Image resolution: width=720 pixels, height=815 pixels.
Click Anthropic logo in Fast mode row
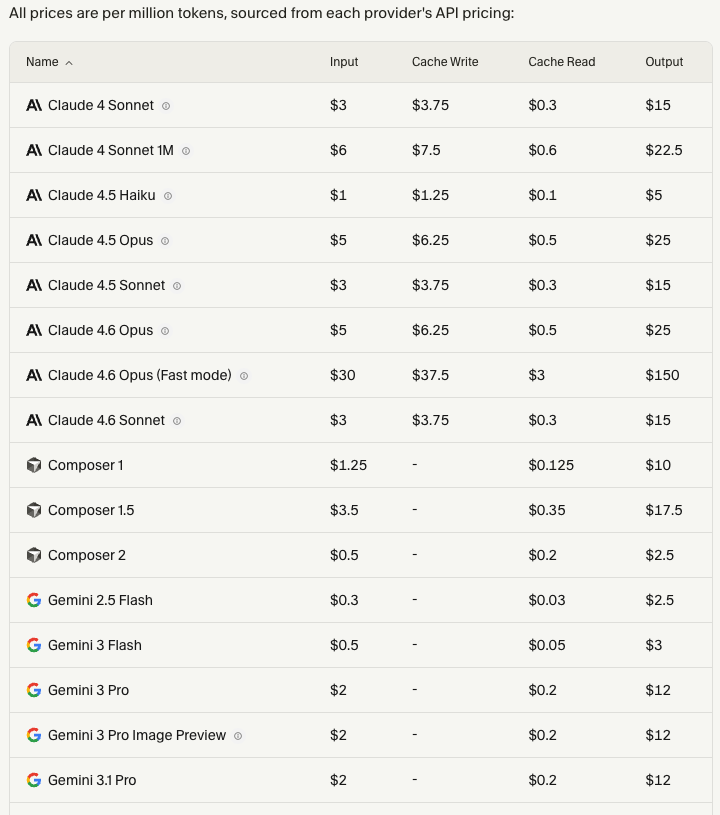34,375
